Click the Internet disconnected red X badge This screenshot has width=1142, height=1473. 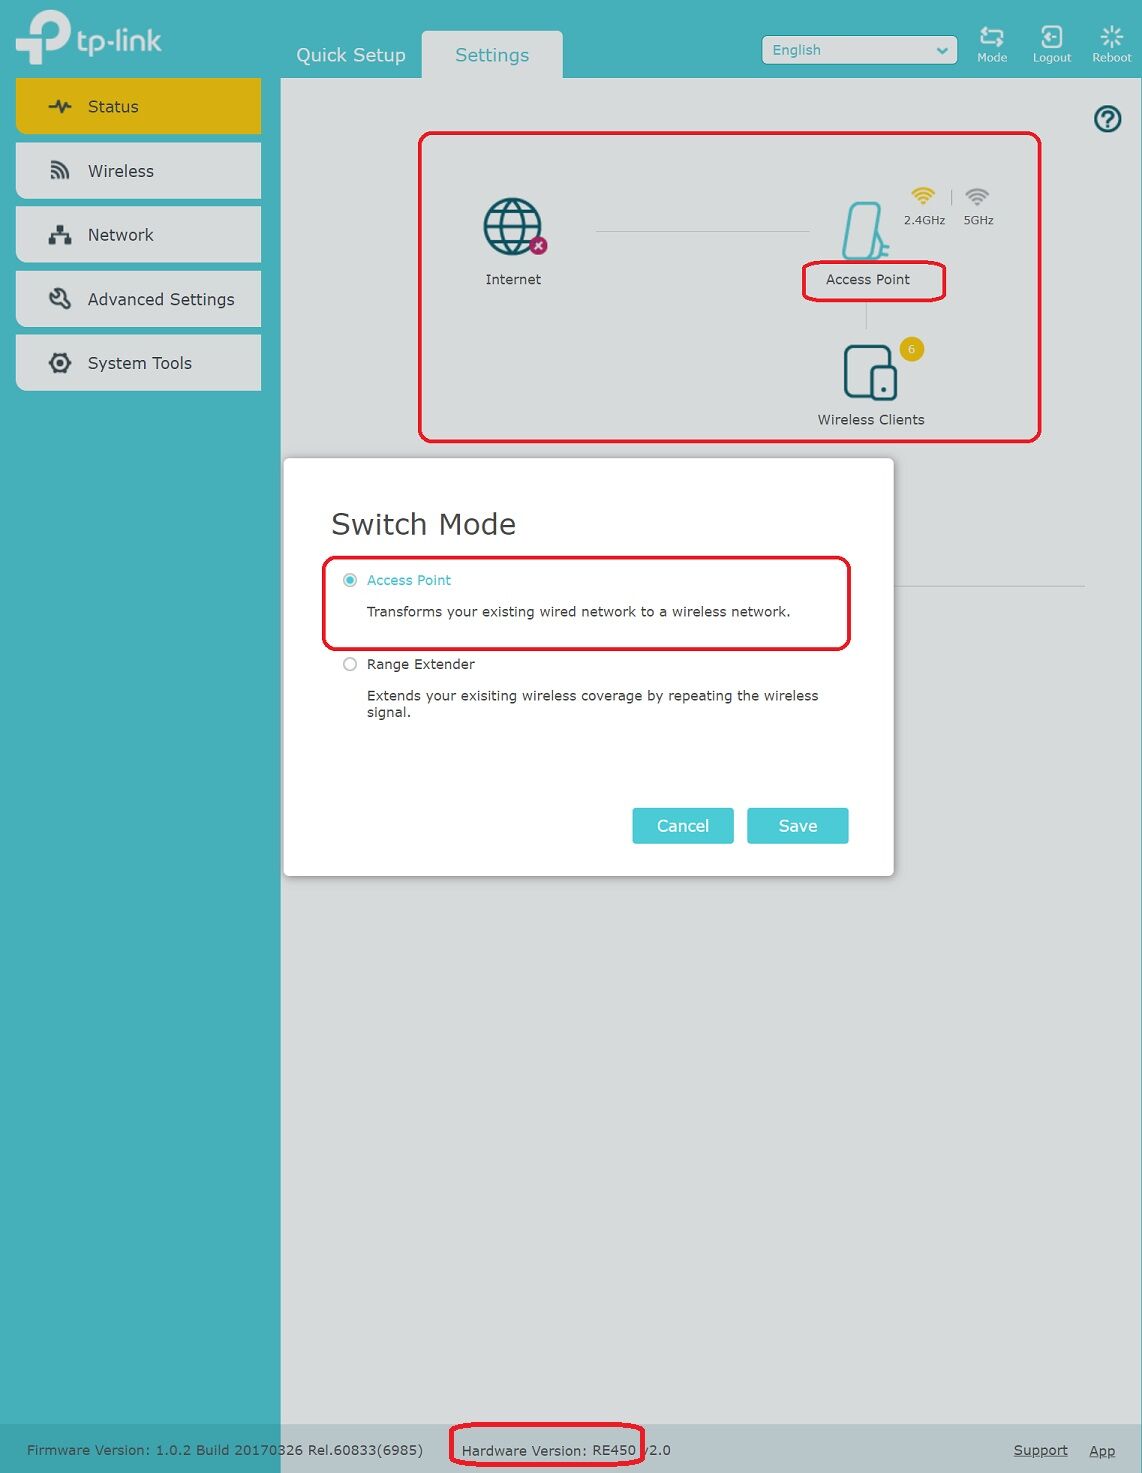click(x=538, y=245)
